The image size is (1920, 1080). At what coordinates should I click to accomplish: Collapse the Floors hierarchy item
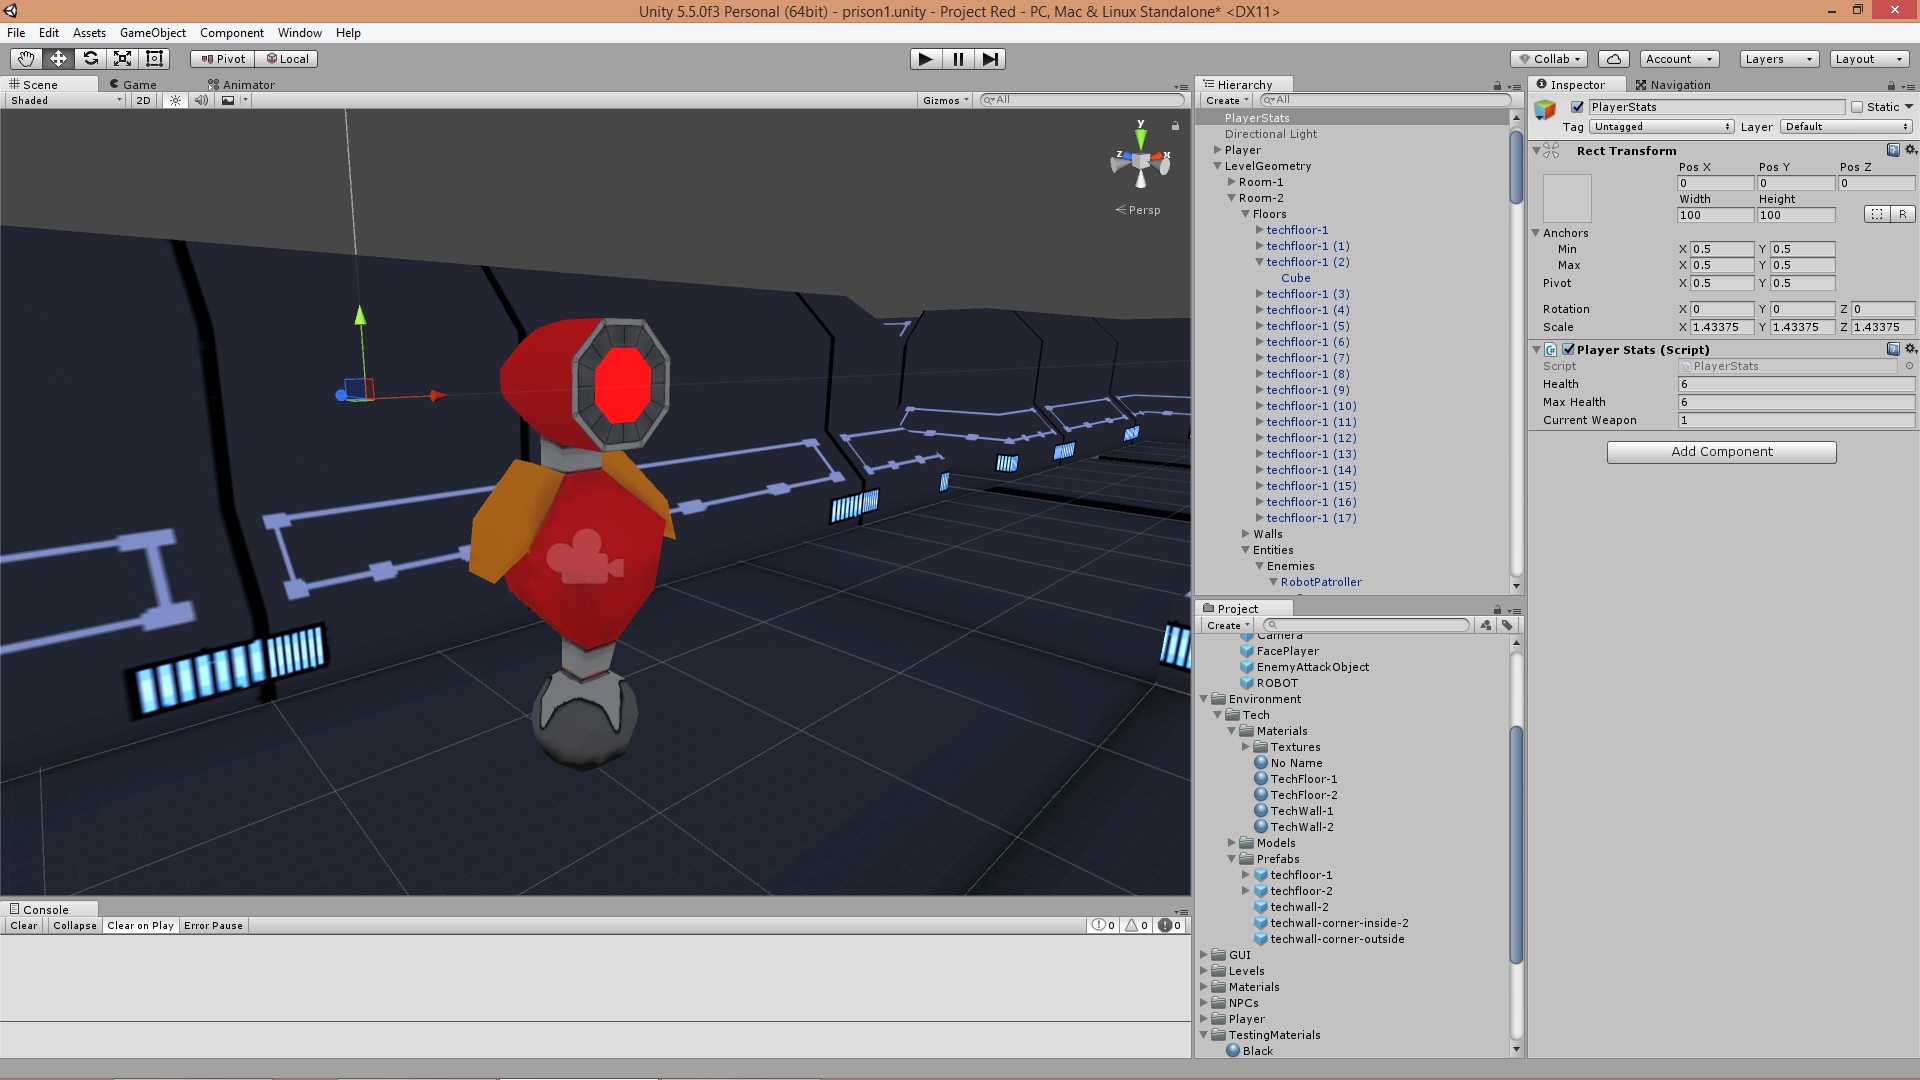[1246, 214]
